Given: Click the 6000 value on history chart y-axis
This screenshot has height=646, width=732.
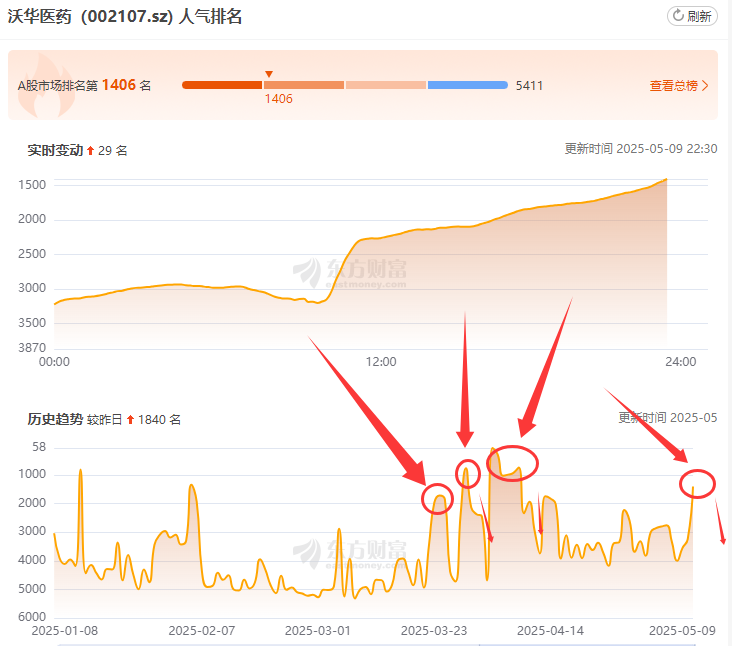Looking at the screenshot, I should pyautogui.click(x=32, y=617).
